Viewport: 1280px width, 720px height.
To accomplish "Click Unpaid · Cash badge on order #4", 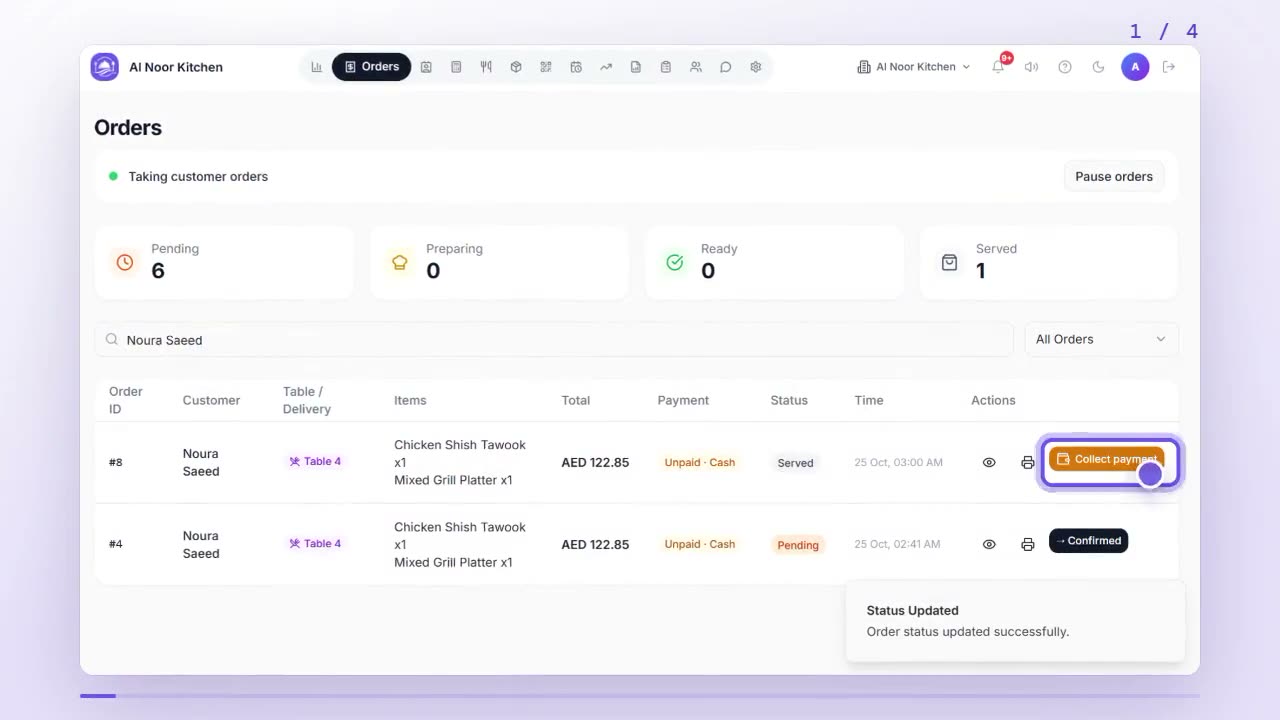I will [700, 544].
